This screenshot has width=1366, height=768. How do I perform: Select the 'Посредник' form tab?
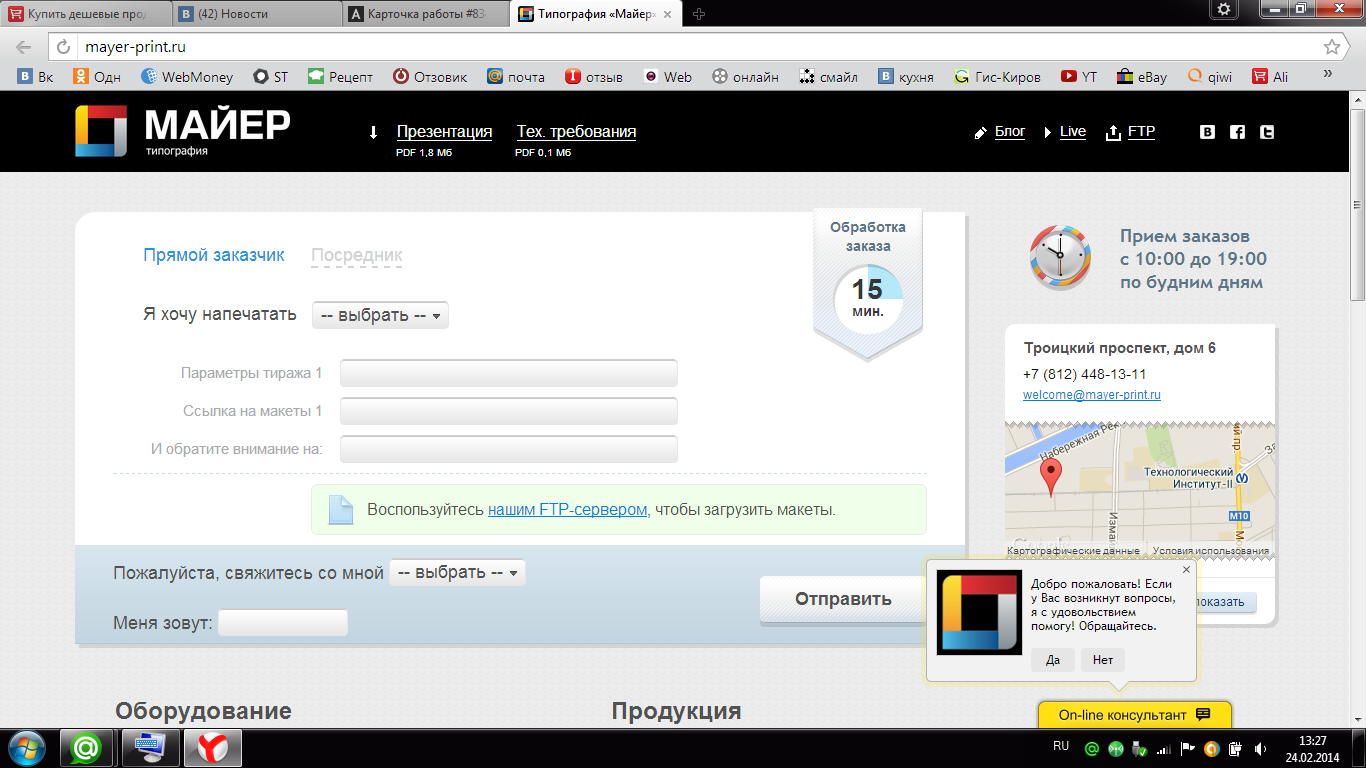pos(357,255)
